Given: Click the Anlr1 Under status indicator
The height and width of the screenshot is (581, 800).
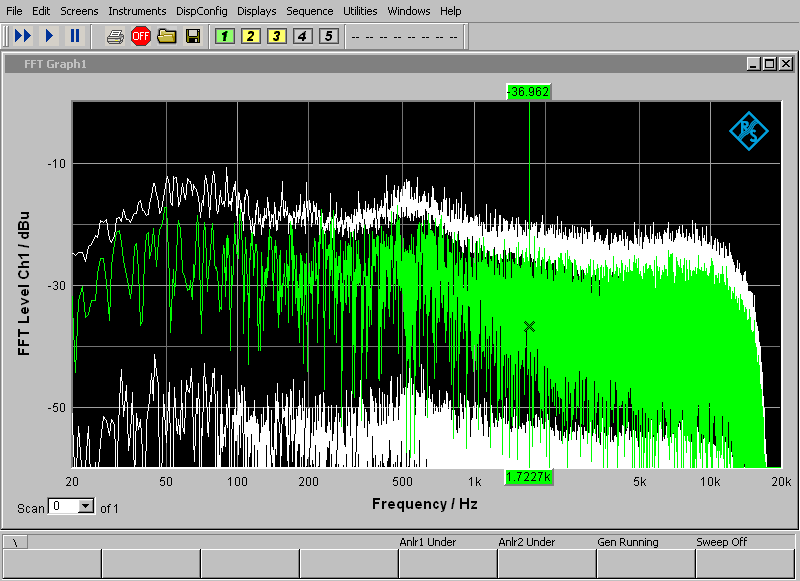Looking at the screenshot, I should 428,542.
